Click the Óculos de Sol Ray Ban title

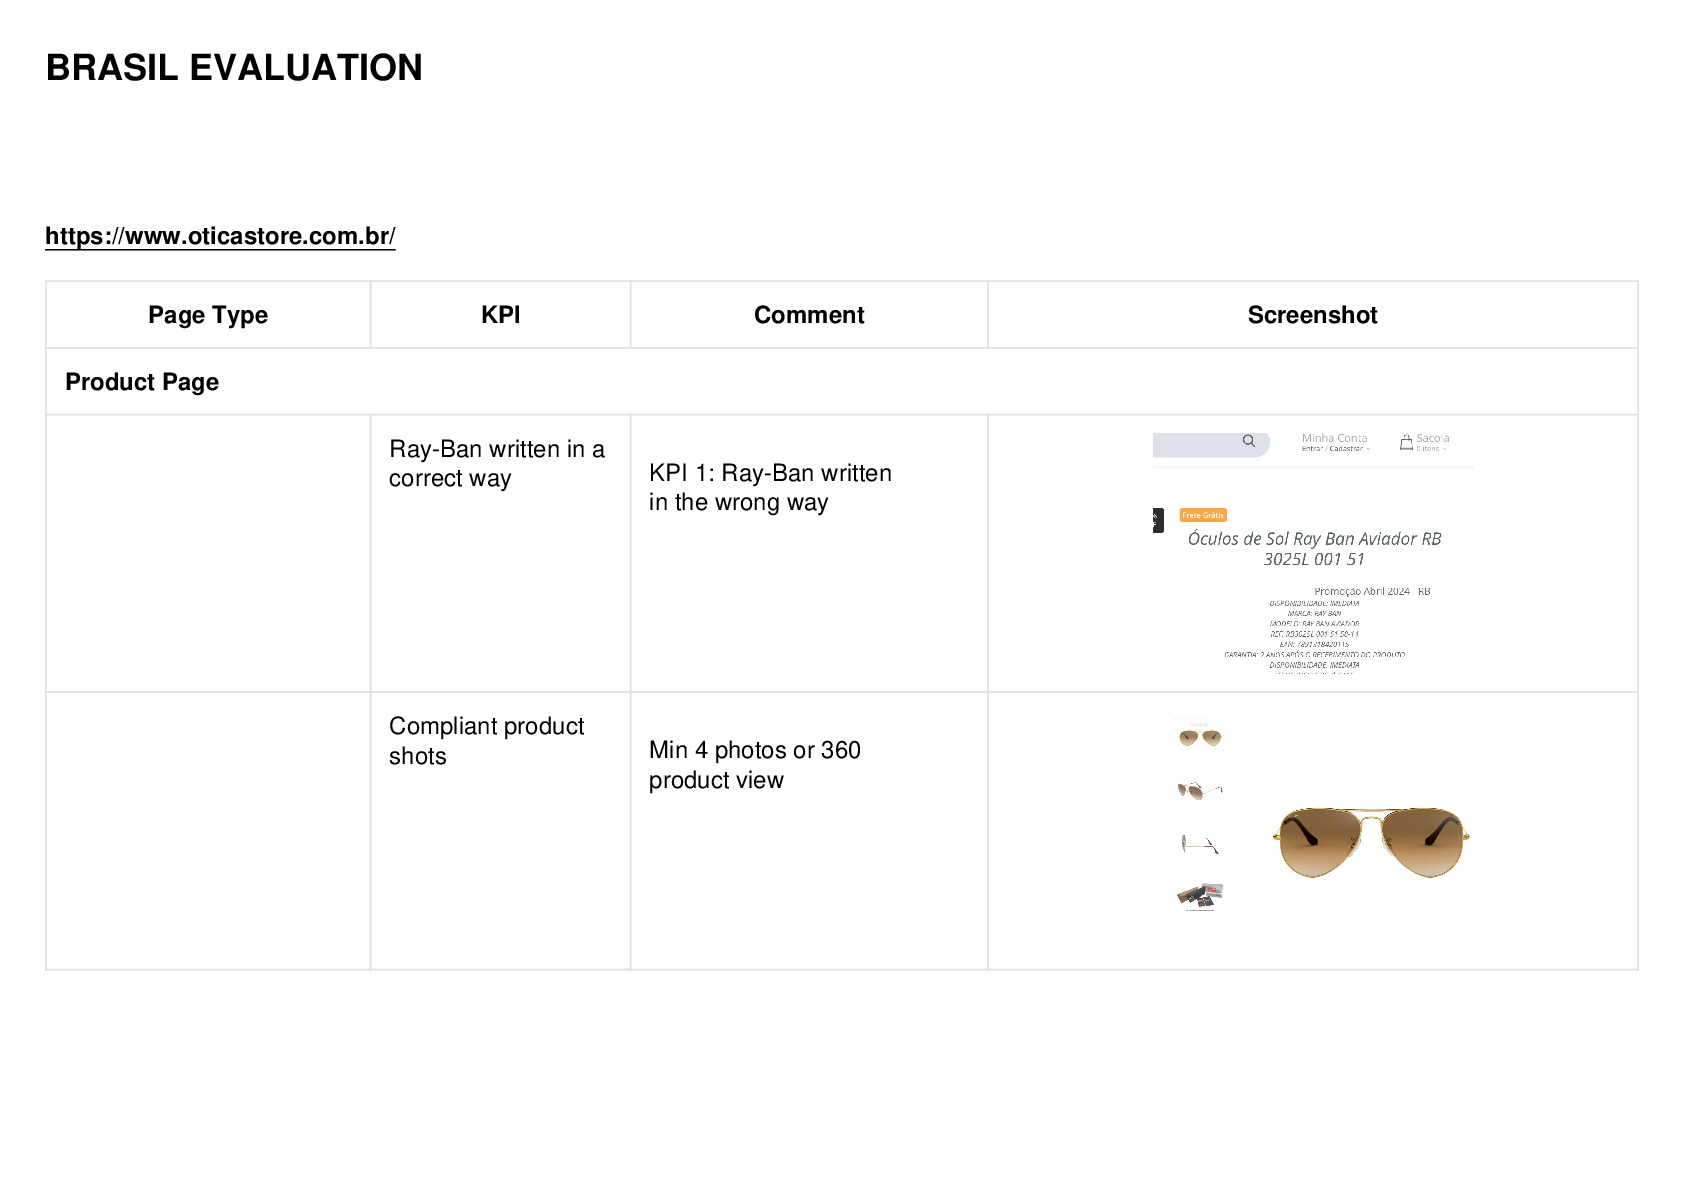point(1314,549)
